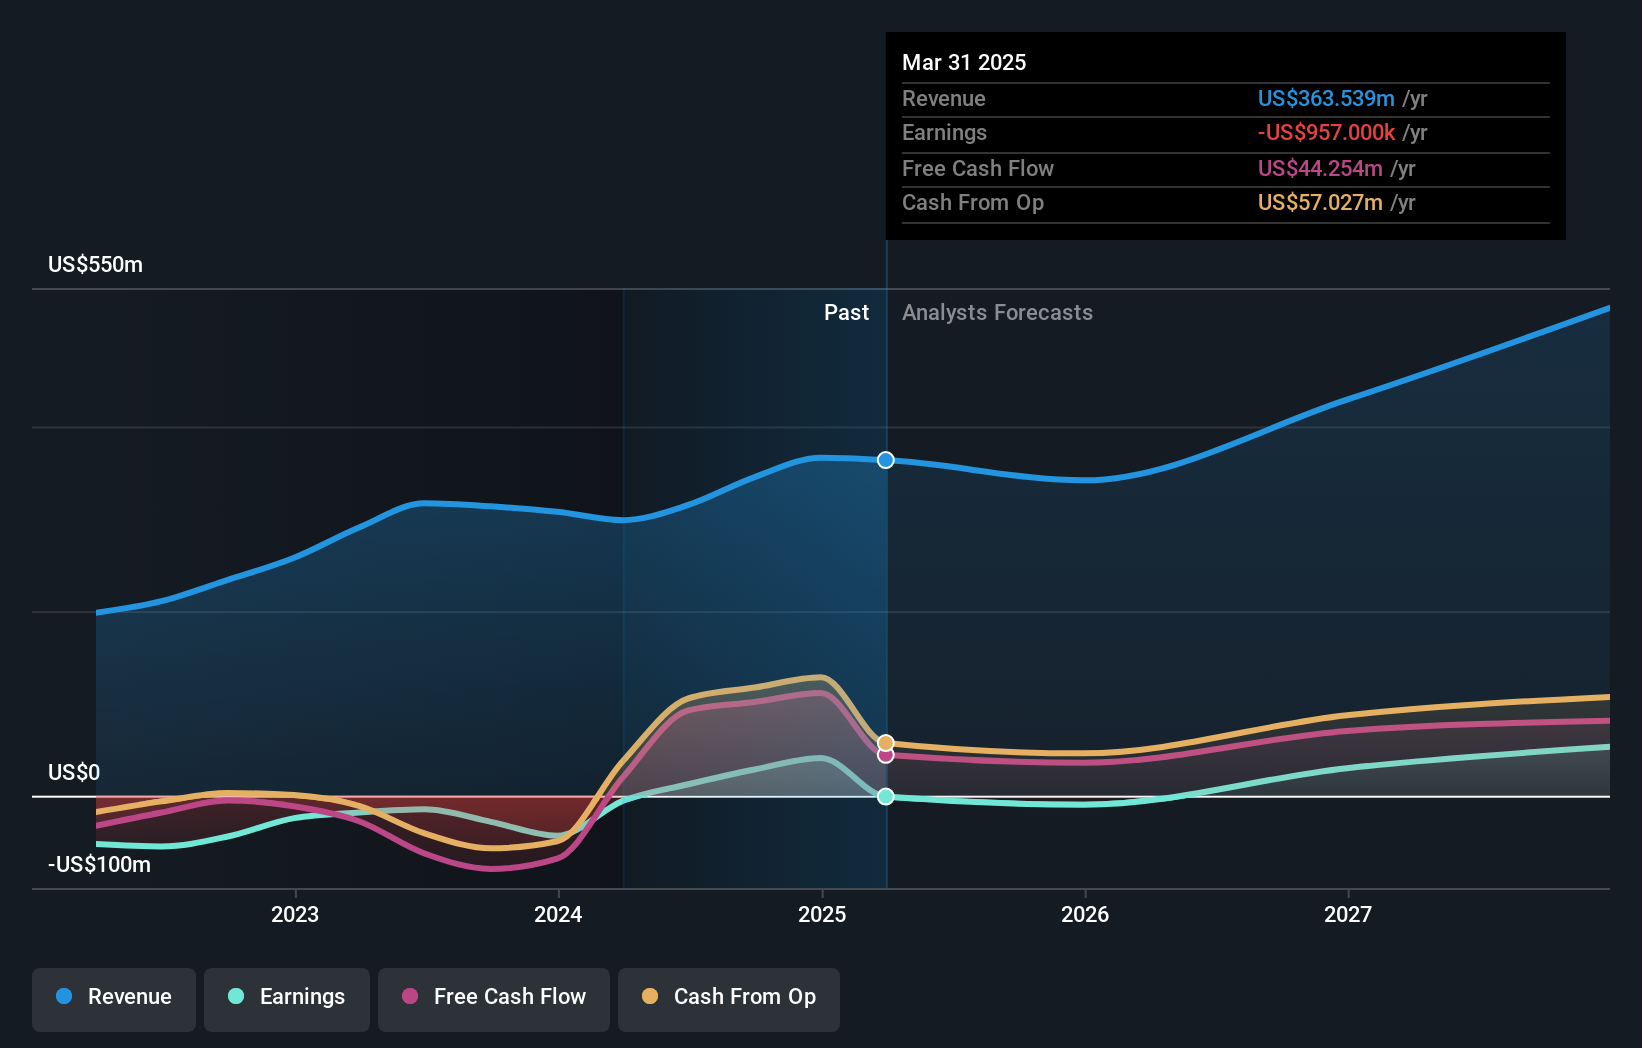This screenshot has height=1048, width=1642.
Task: Click the US$0 y-axis label
Action: (74, 772)
